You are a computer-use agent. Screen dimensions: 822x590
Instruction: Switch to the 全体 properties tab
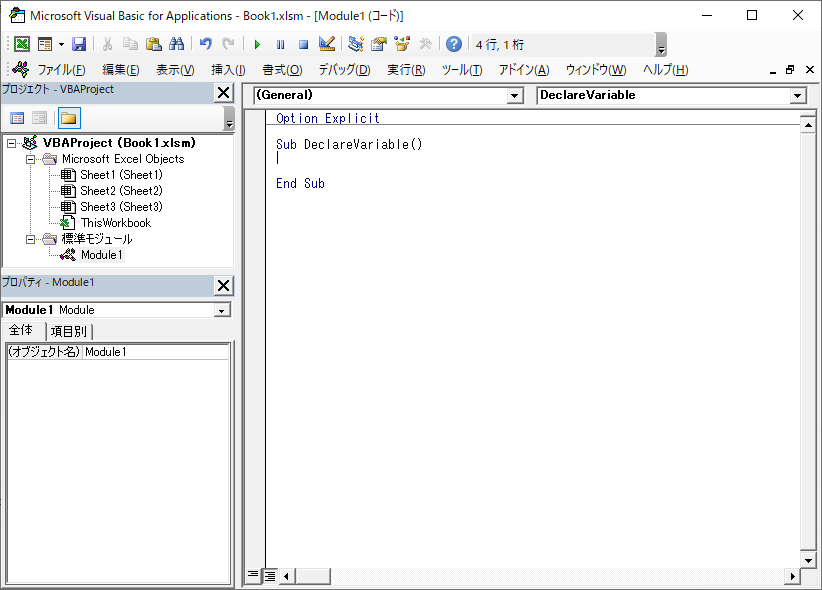(x=21, y=330)
